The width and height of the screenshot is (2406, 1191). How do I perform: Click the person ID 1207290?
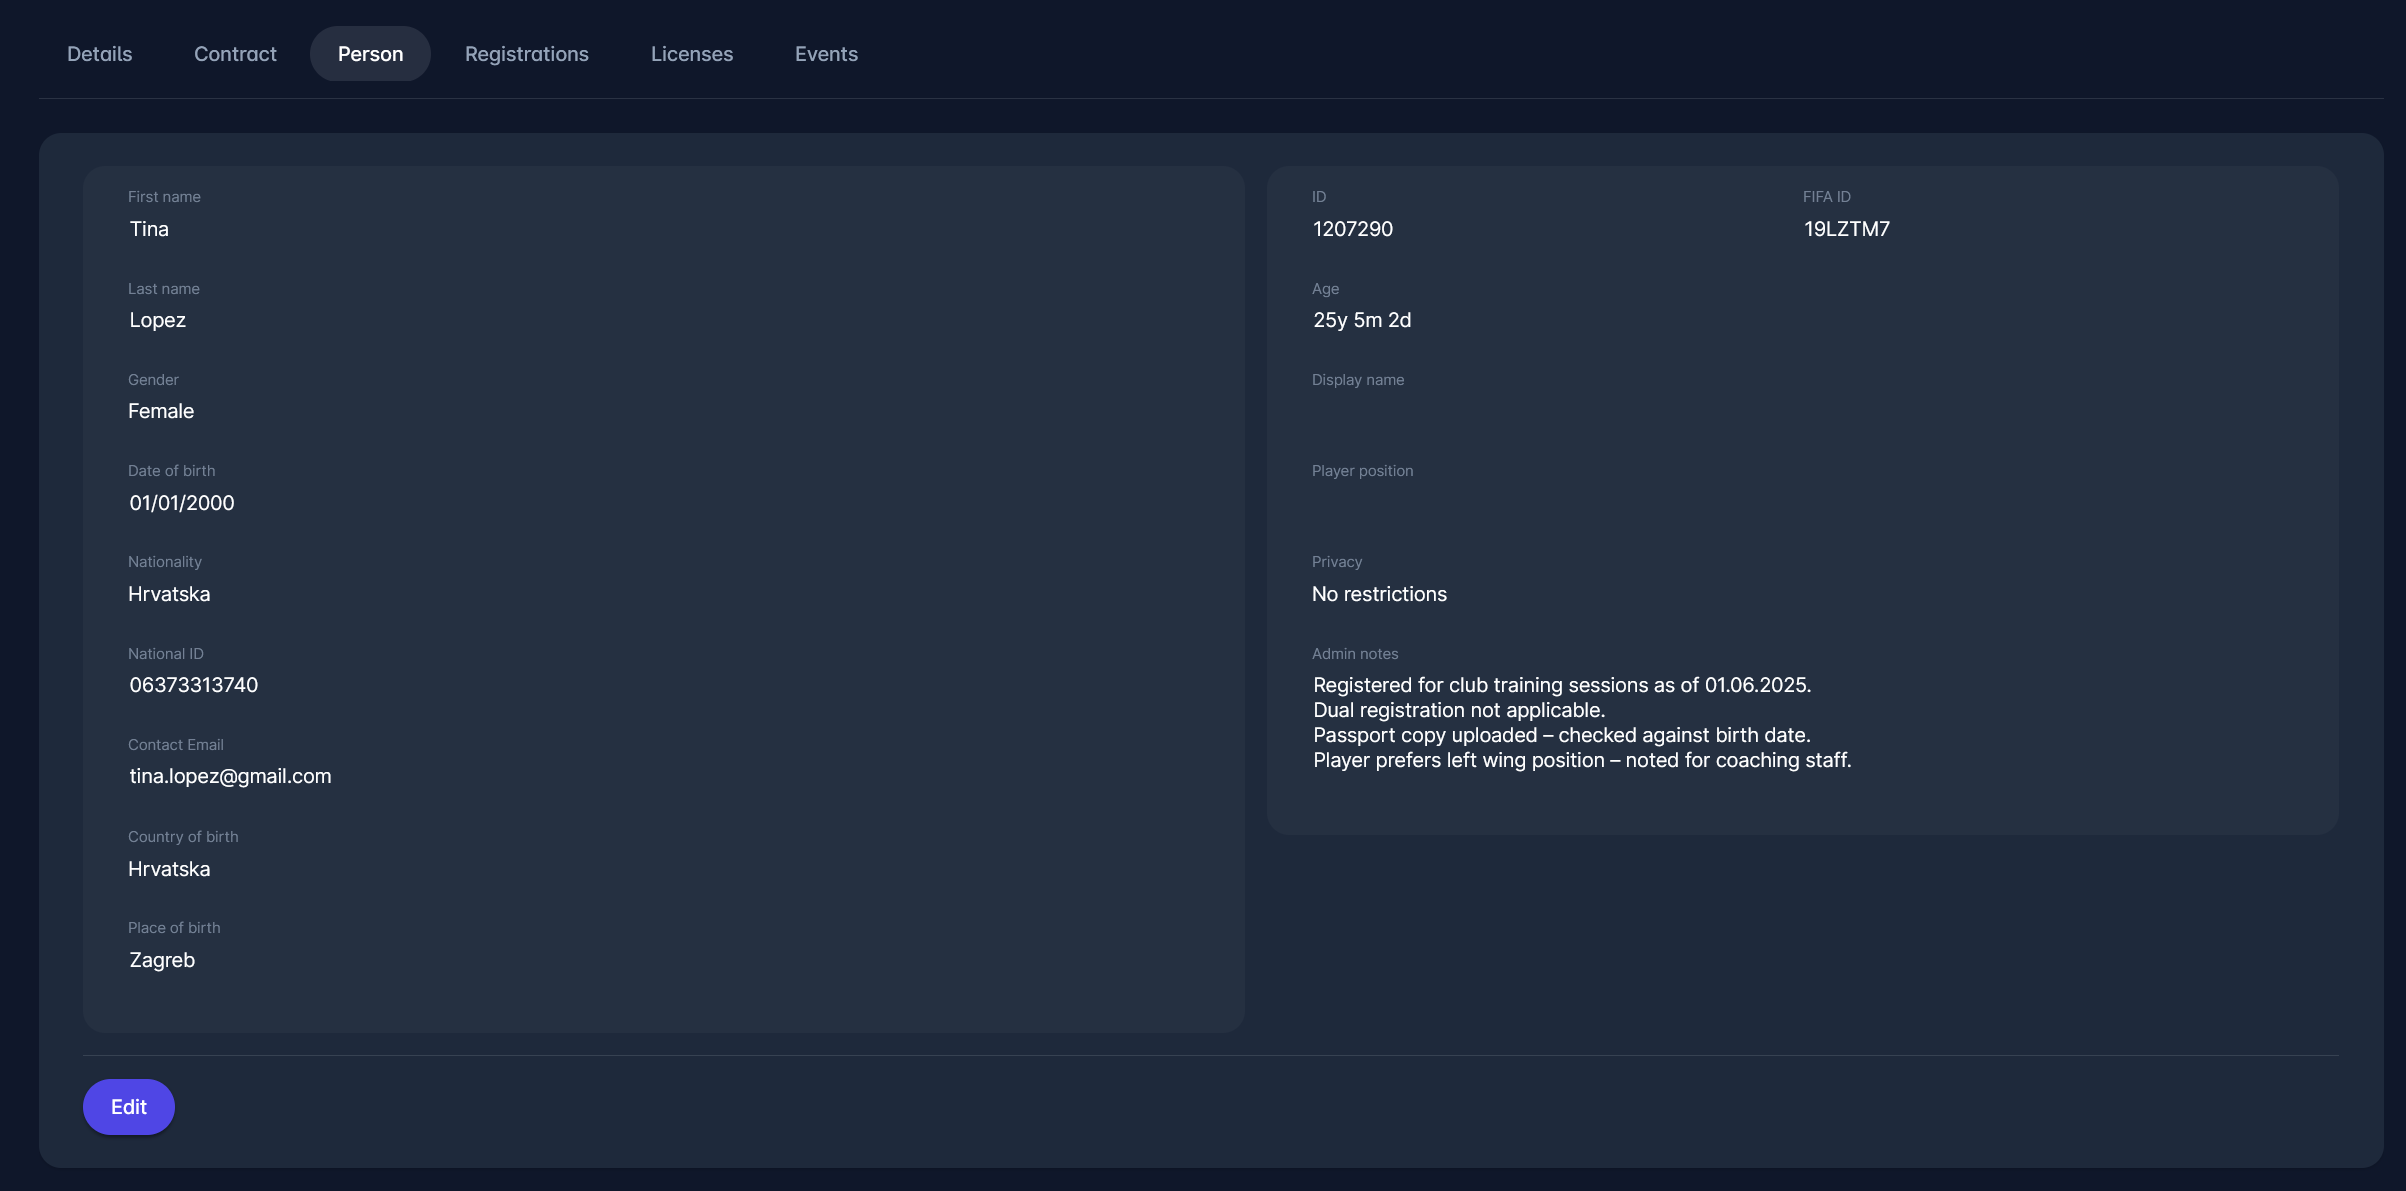coord(1352,229)
